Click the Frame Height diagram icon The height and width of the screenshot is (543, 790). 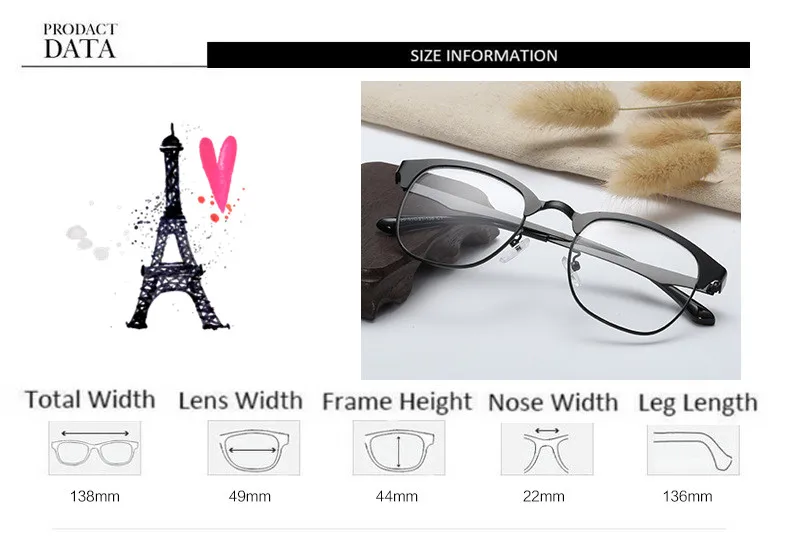(399, 448)
